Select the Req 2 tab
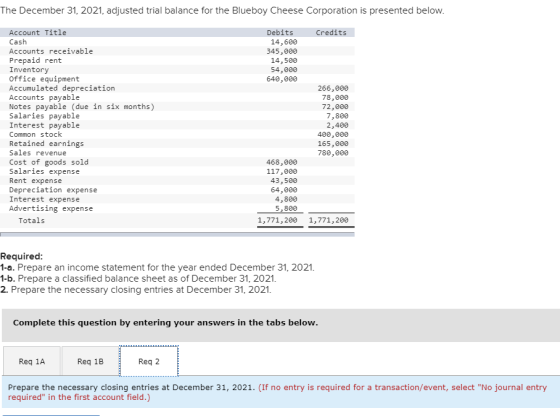 point(149,361)
